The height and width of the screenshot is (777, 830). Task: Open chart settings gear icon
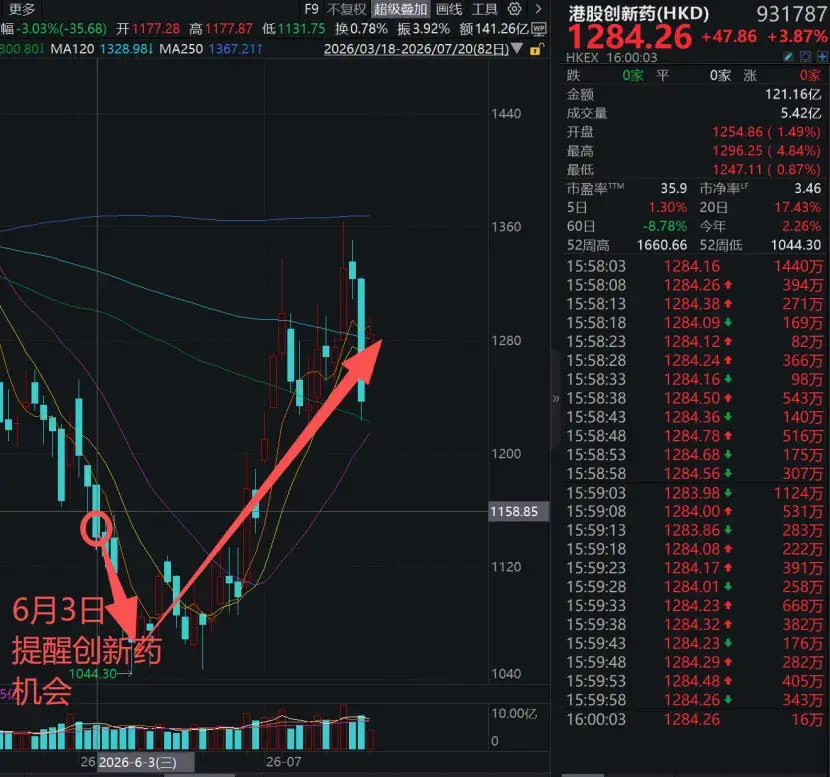[x=515, y=9]
